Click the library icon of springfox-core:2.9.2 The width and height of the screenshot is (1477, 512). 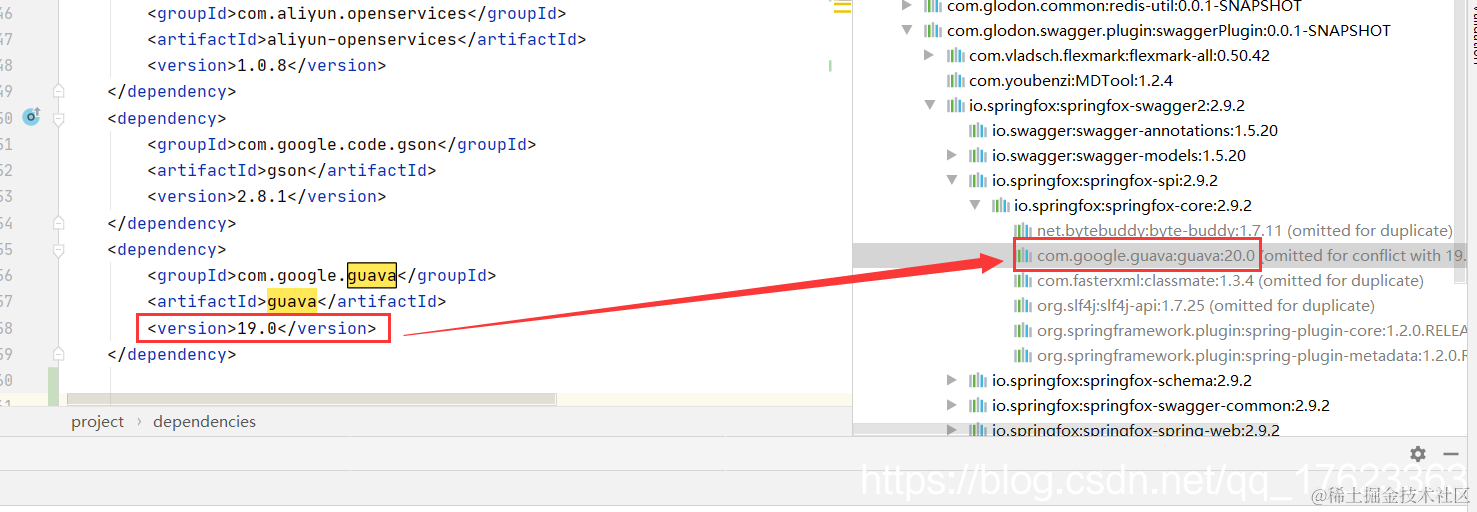[1001, 205]
